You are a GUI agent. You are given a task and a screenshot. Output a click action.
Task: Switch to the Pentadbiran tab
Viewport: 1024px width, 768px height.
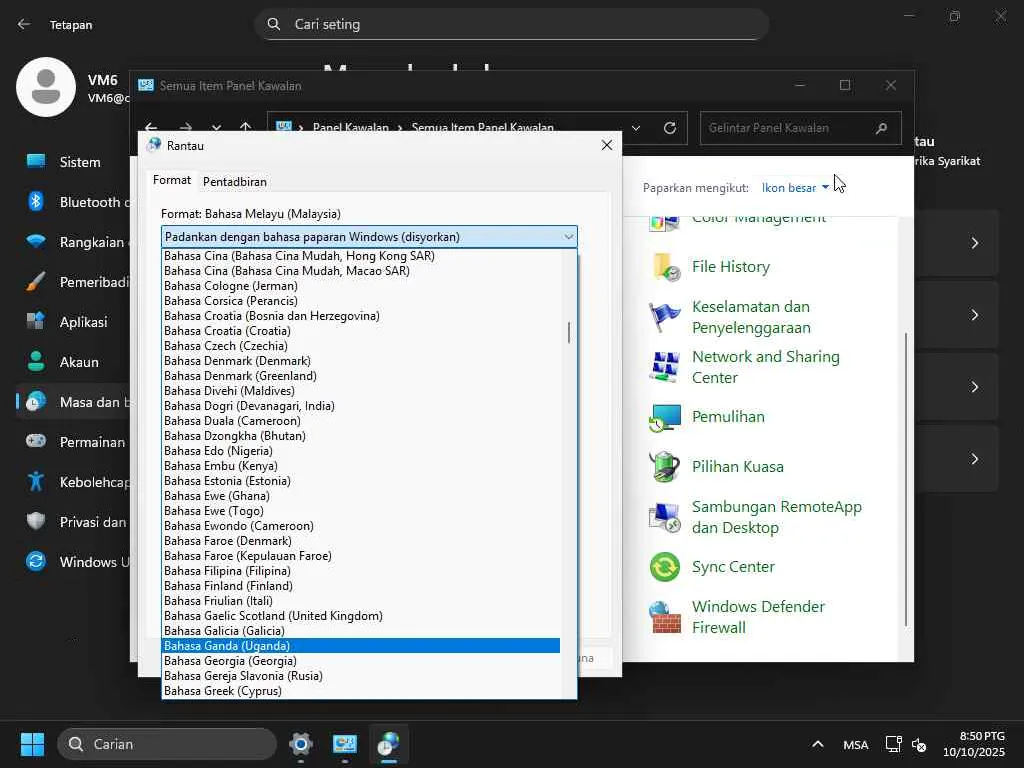[x=234, y=181]
